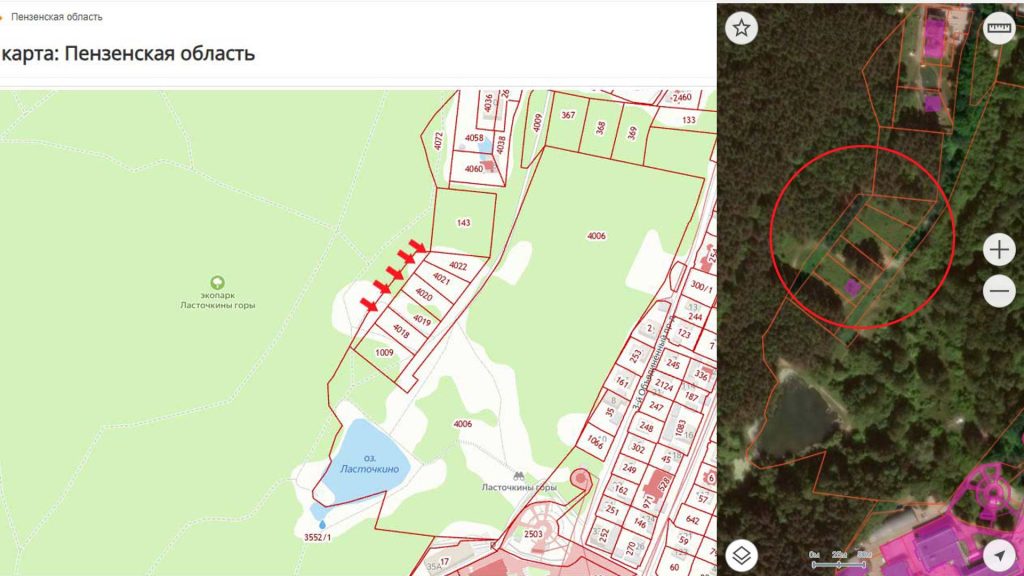Click the экопарк Ласточкины горы tree marker
1024x576 pixels.
[x=217, y=283]
